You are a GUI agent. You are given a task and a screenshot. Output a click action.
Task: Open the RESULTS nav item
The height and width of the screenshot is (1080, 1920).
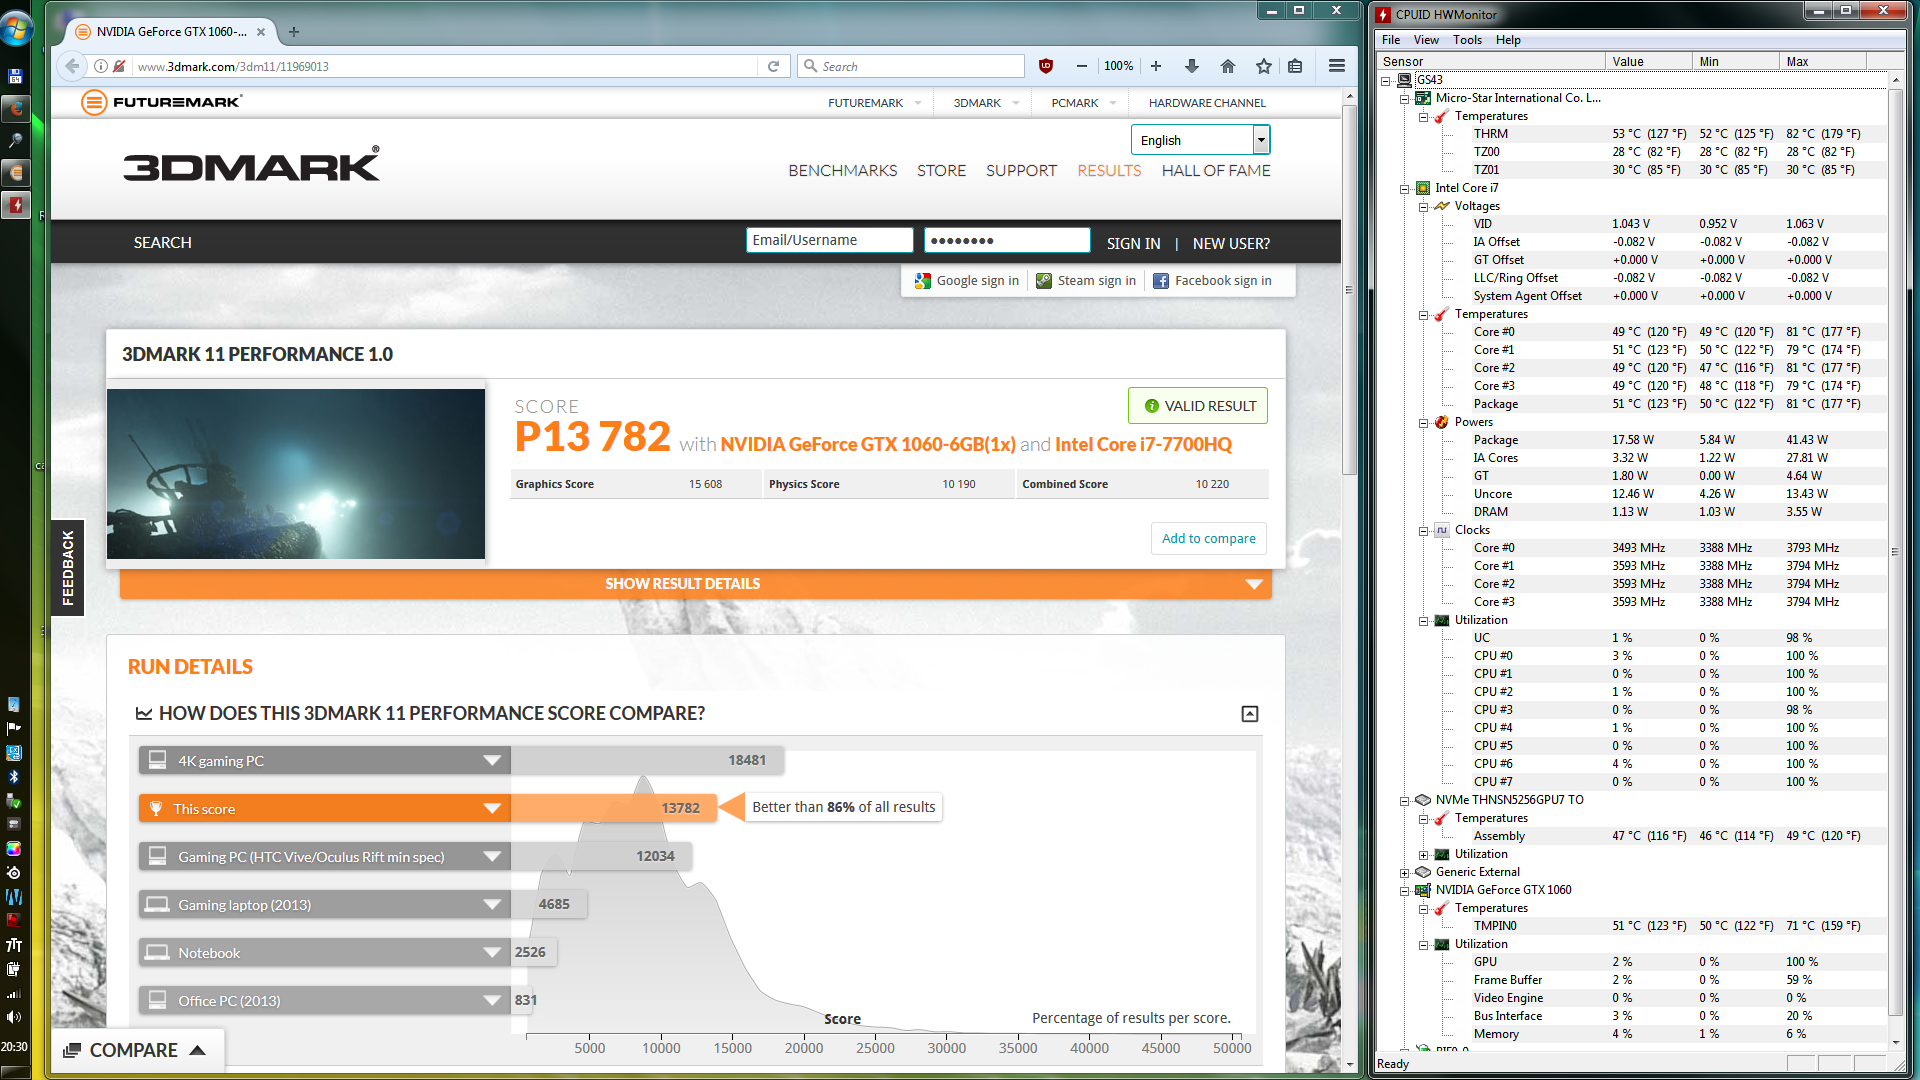(1109, 171)
